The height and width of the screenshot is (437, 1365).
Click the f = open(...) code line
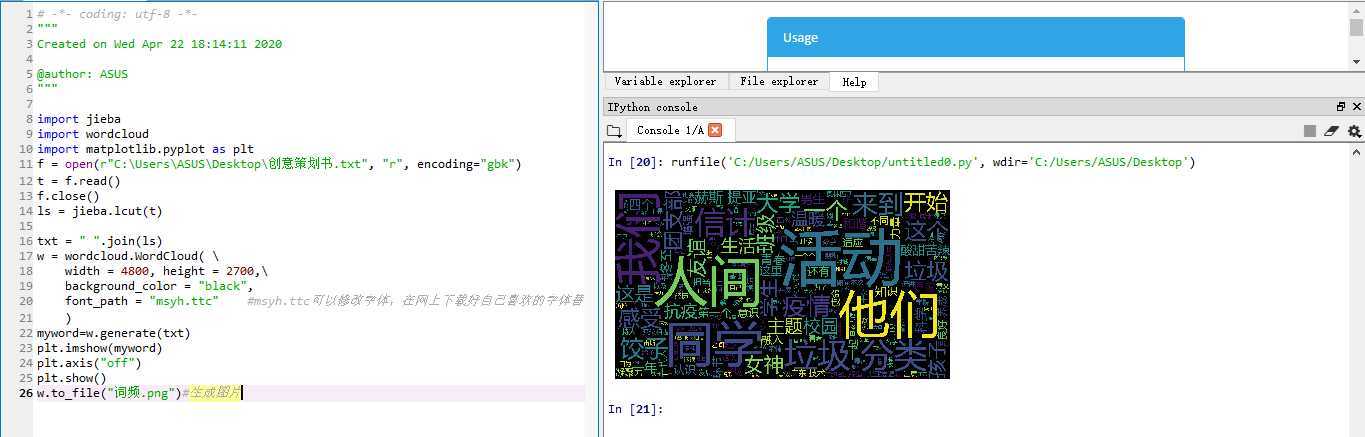click(x=279, y=164)
